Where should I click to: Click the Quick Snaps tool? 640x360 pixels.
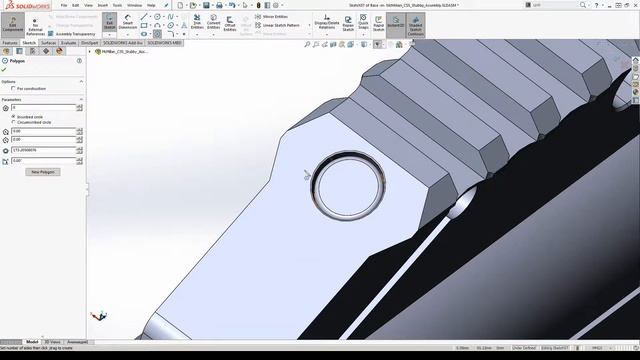point(363,22)
